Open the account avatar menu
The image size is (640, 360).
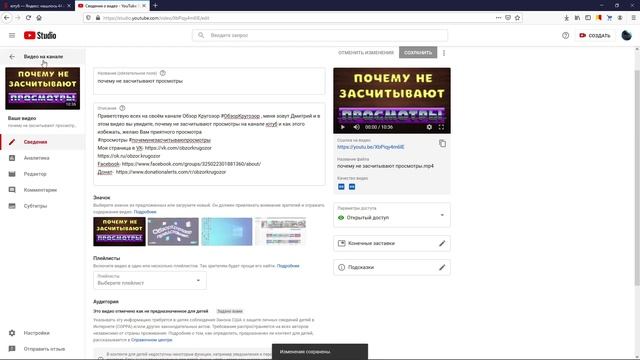point(627,36)
